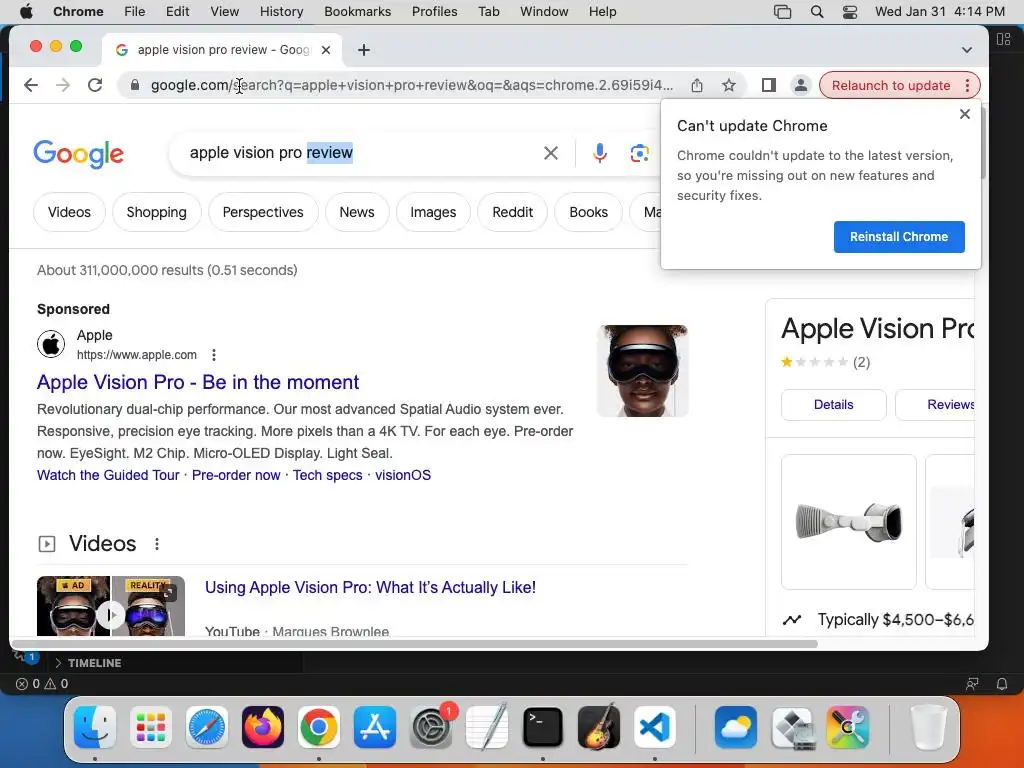The height and width of the screenshot is (768, 1024).
Task: Open Using Apple Vision Pro video link
Action: click(370, 587)
